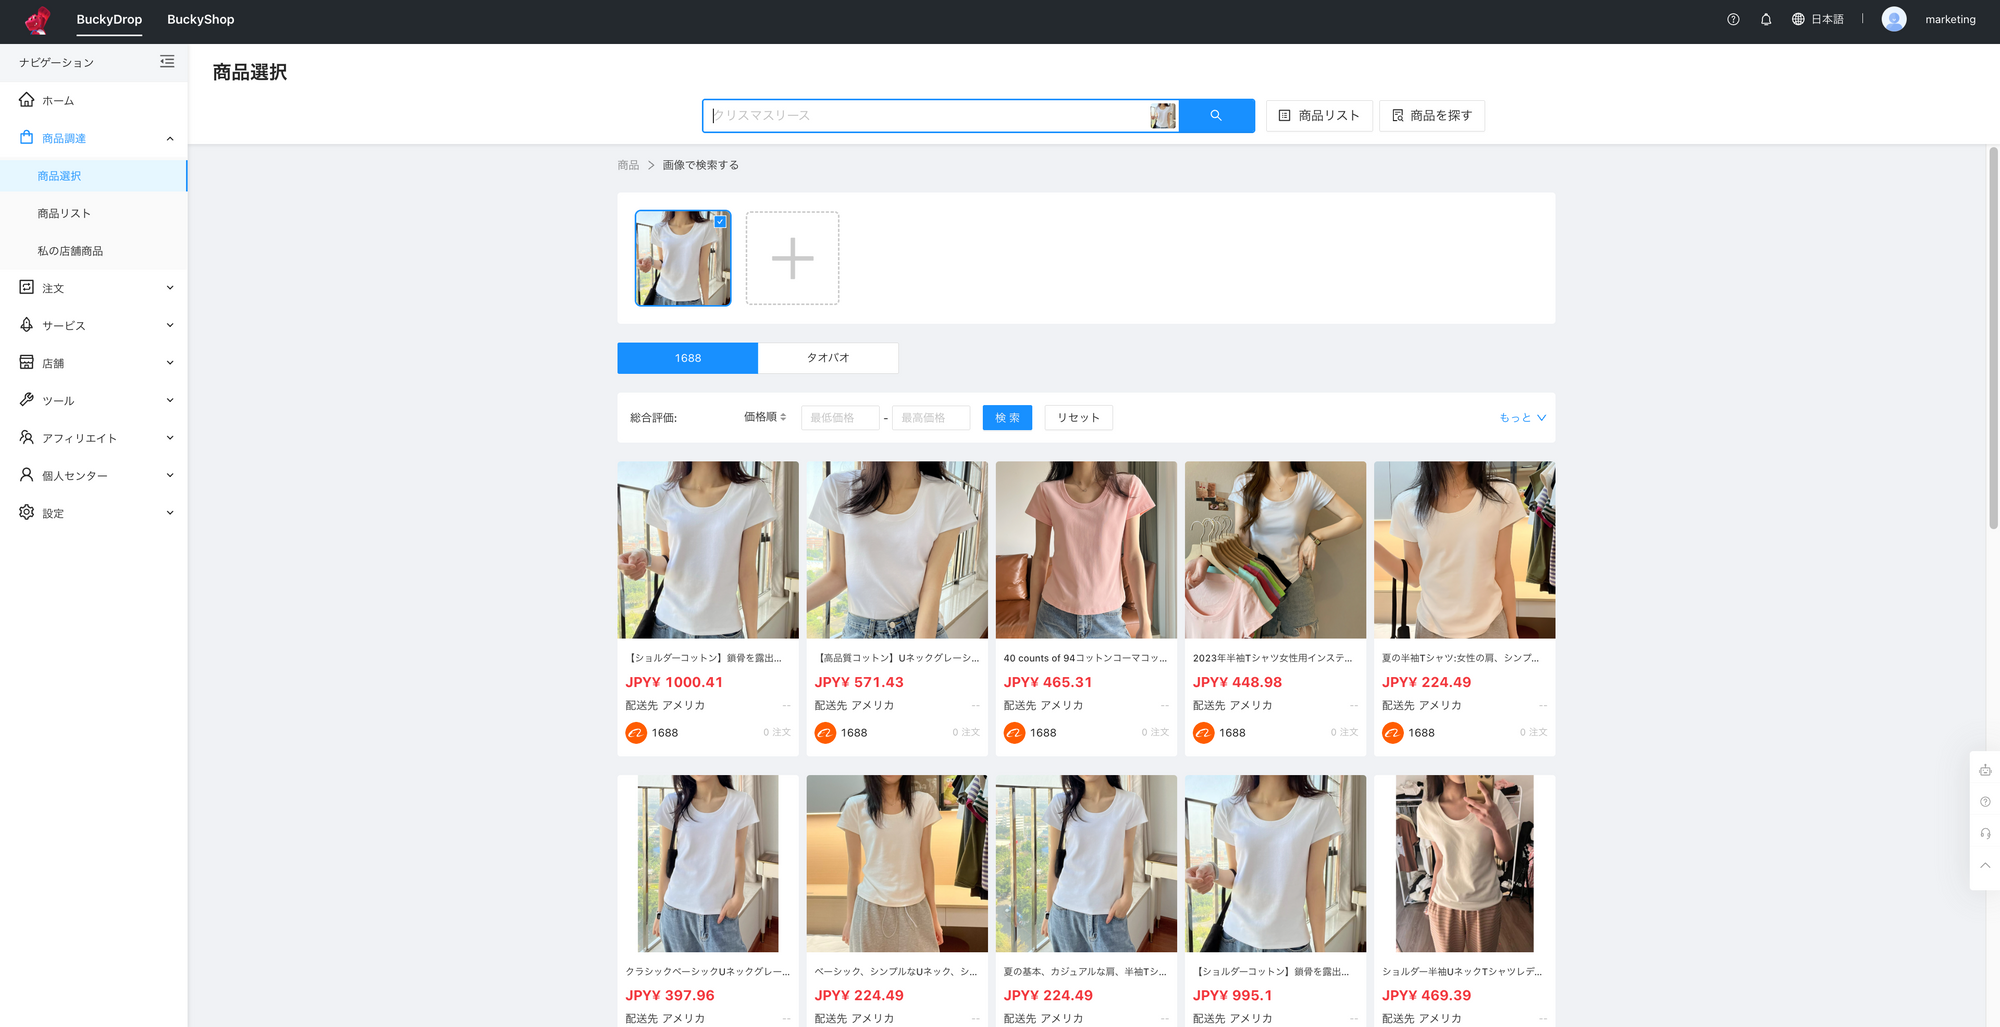The image size is (2000, 1027).
Task: Expand the もっと filter options
Action: 1522,418
